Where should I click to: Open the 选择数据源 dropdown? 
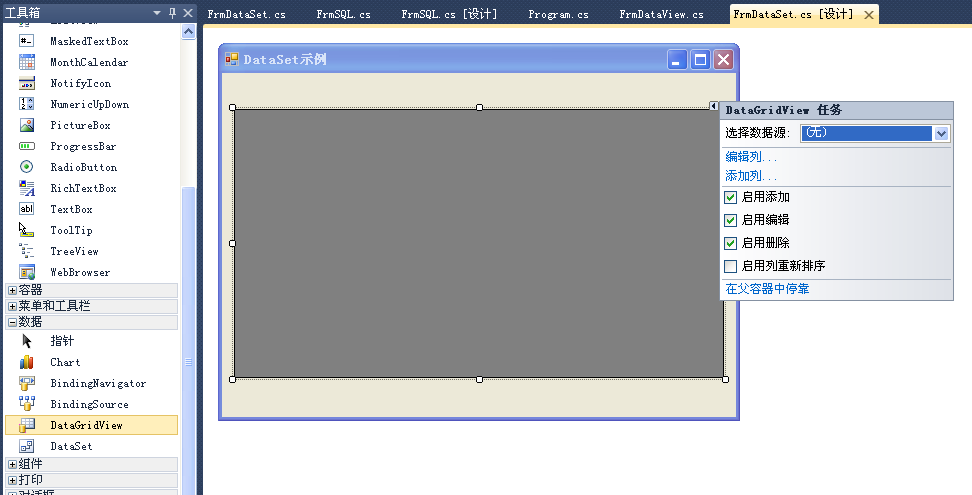pos(941,133)
